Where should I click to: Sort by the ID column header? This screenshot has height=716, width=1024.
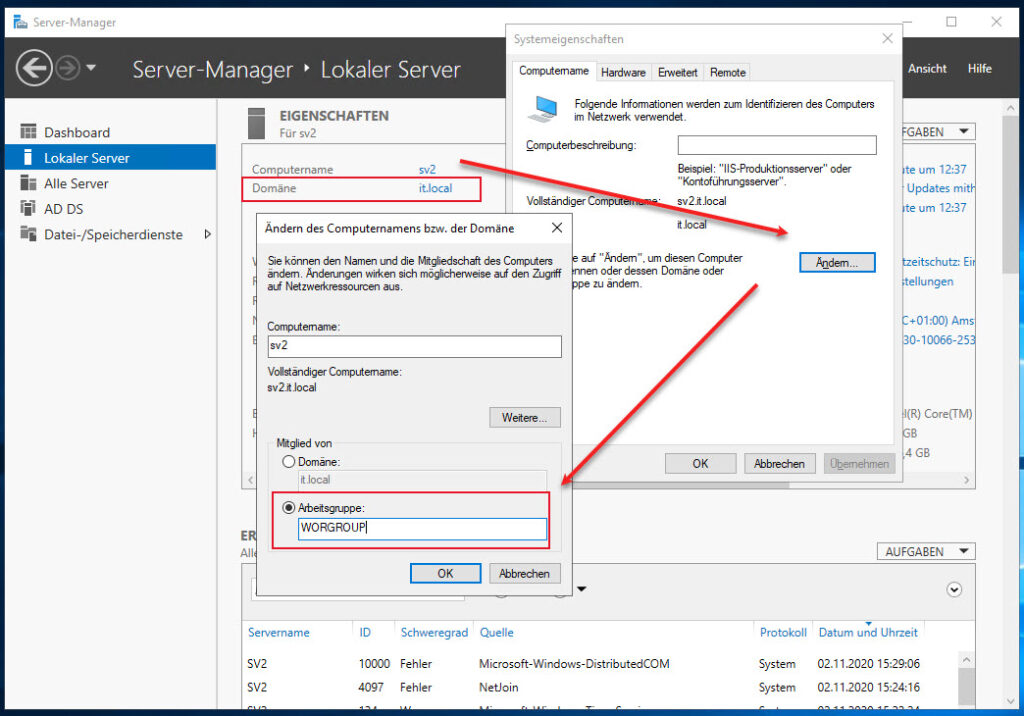365,632
